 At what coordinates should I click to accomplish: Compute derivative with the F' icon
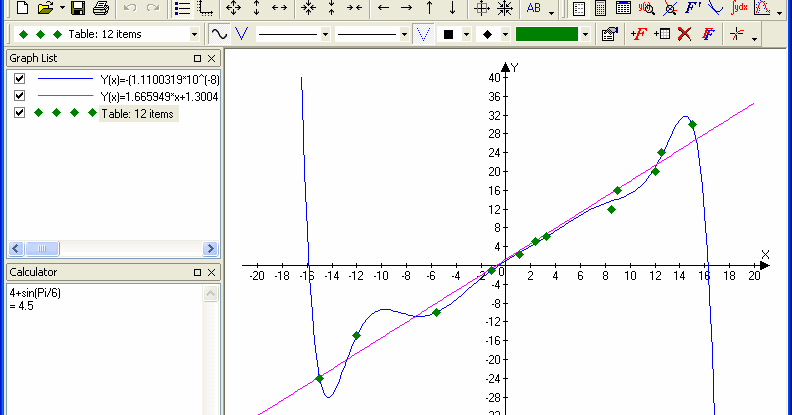[692, 8]
